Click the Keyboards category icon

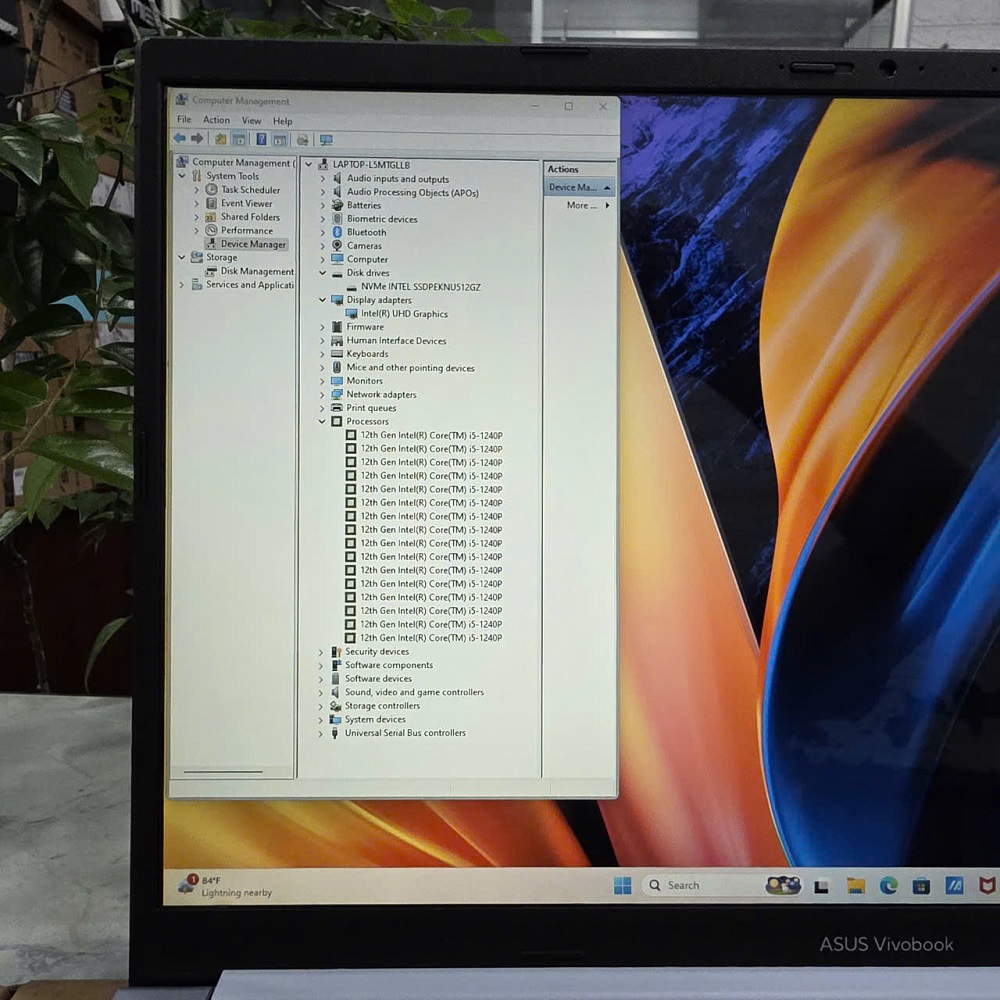click(337, 354)
